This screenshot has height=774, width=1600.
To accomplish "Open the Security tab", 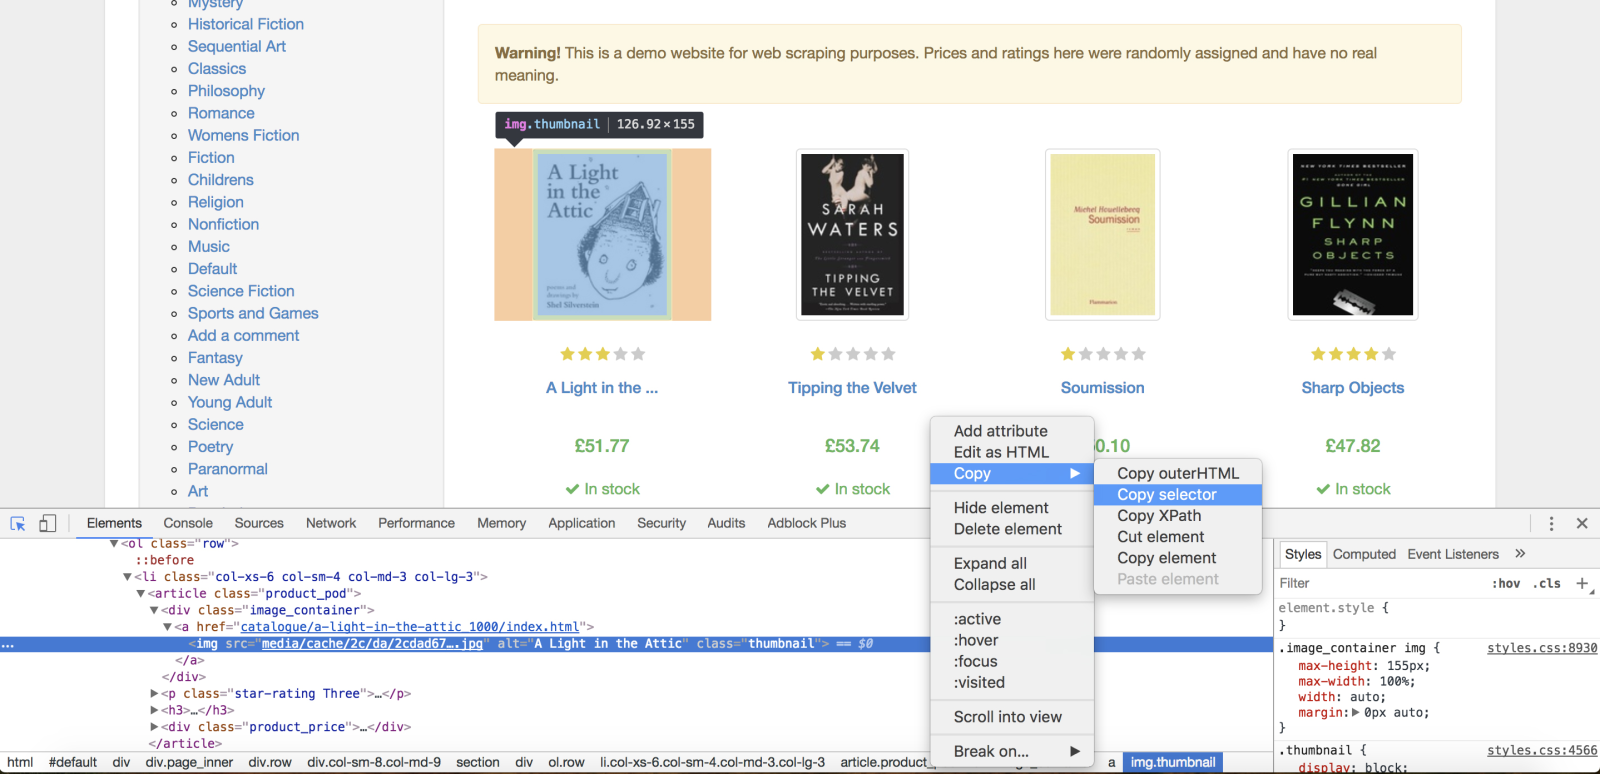I will 661,523.
